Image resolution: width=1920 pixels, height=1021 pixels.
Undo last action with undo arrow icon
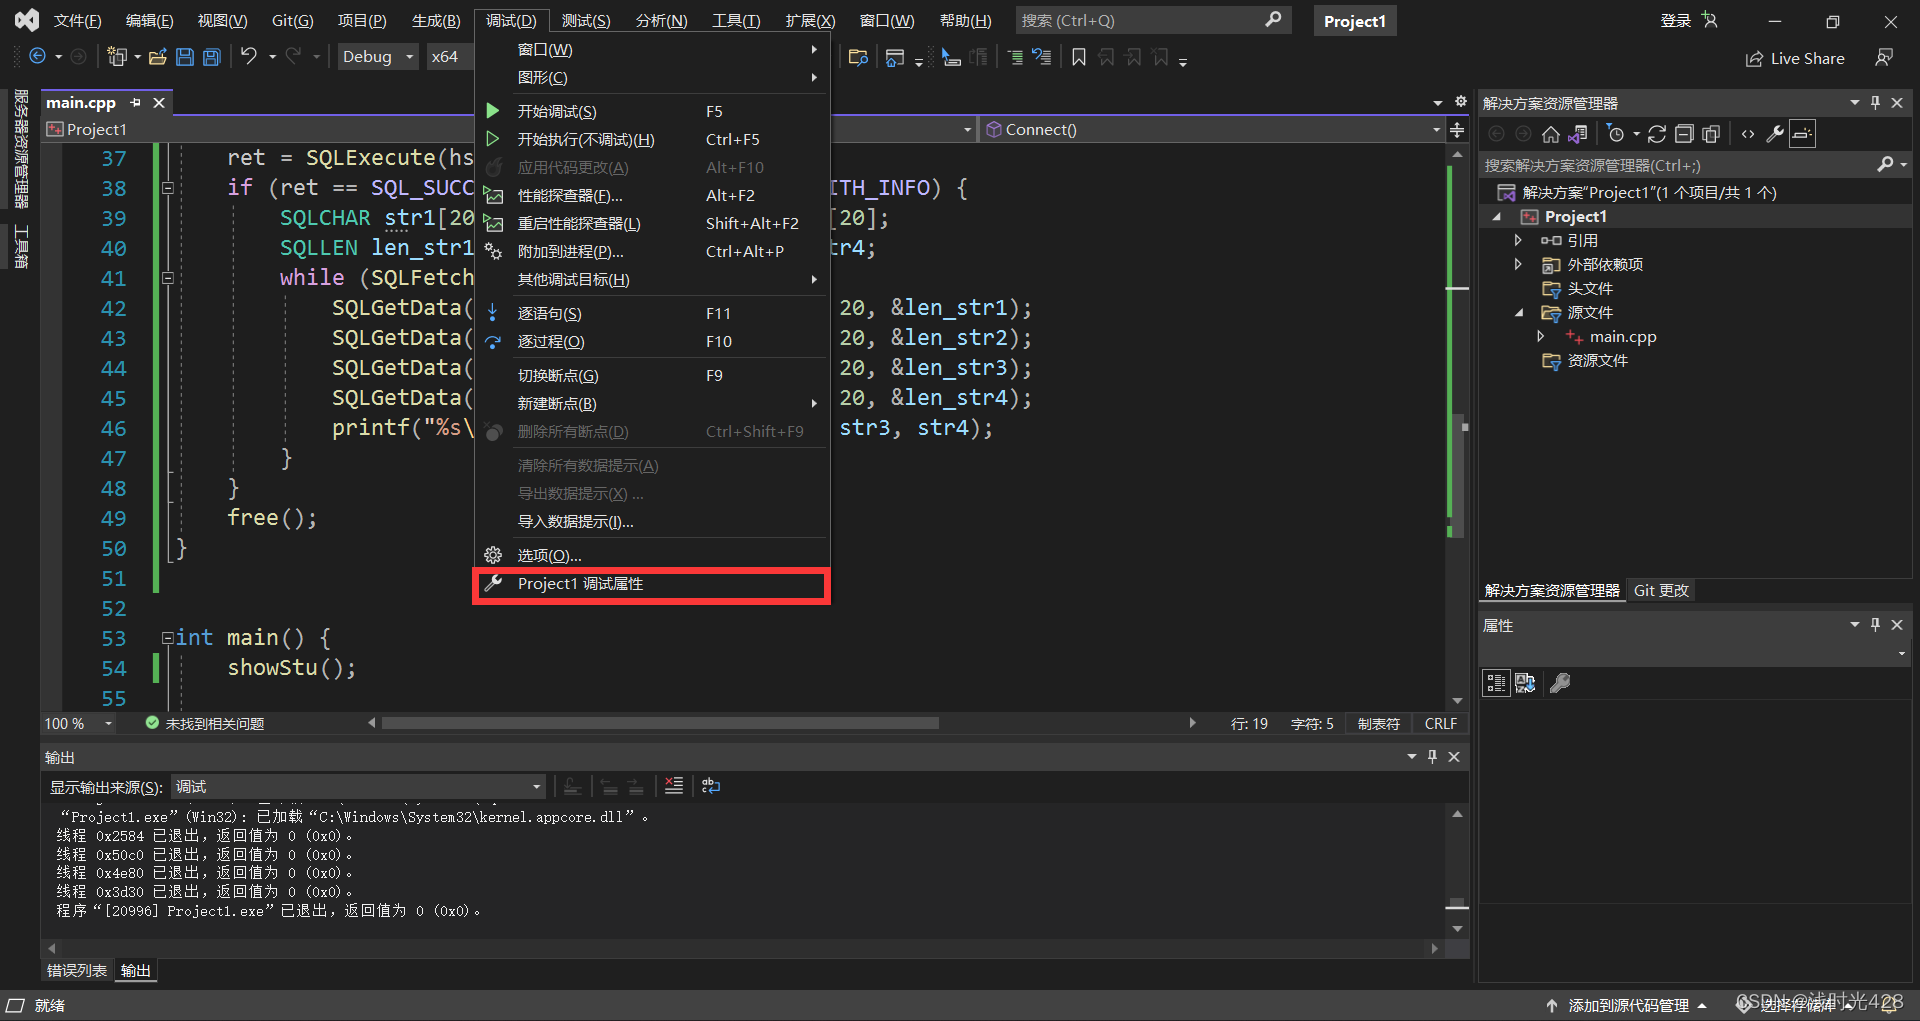pyautogui.click(x=249, y=57)
